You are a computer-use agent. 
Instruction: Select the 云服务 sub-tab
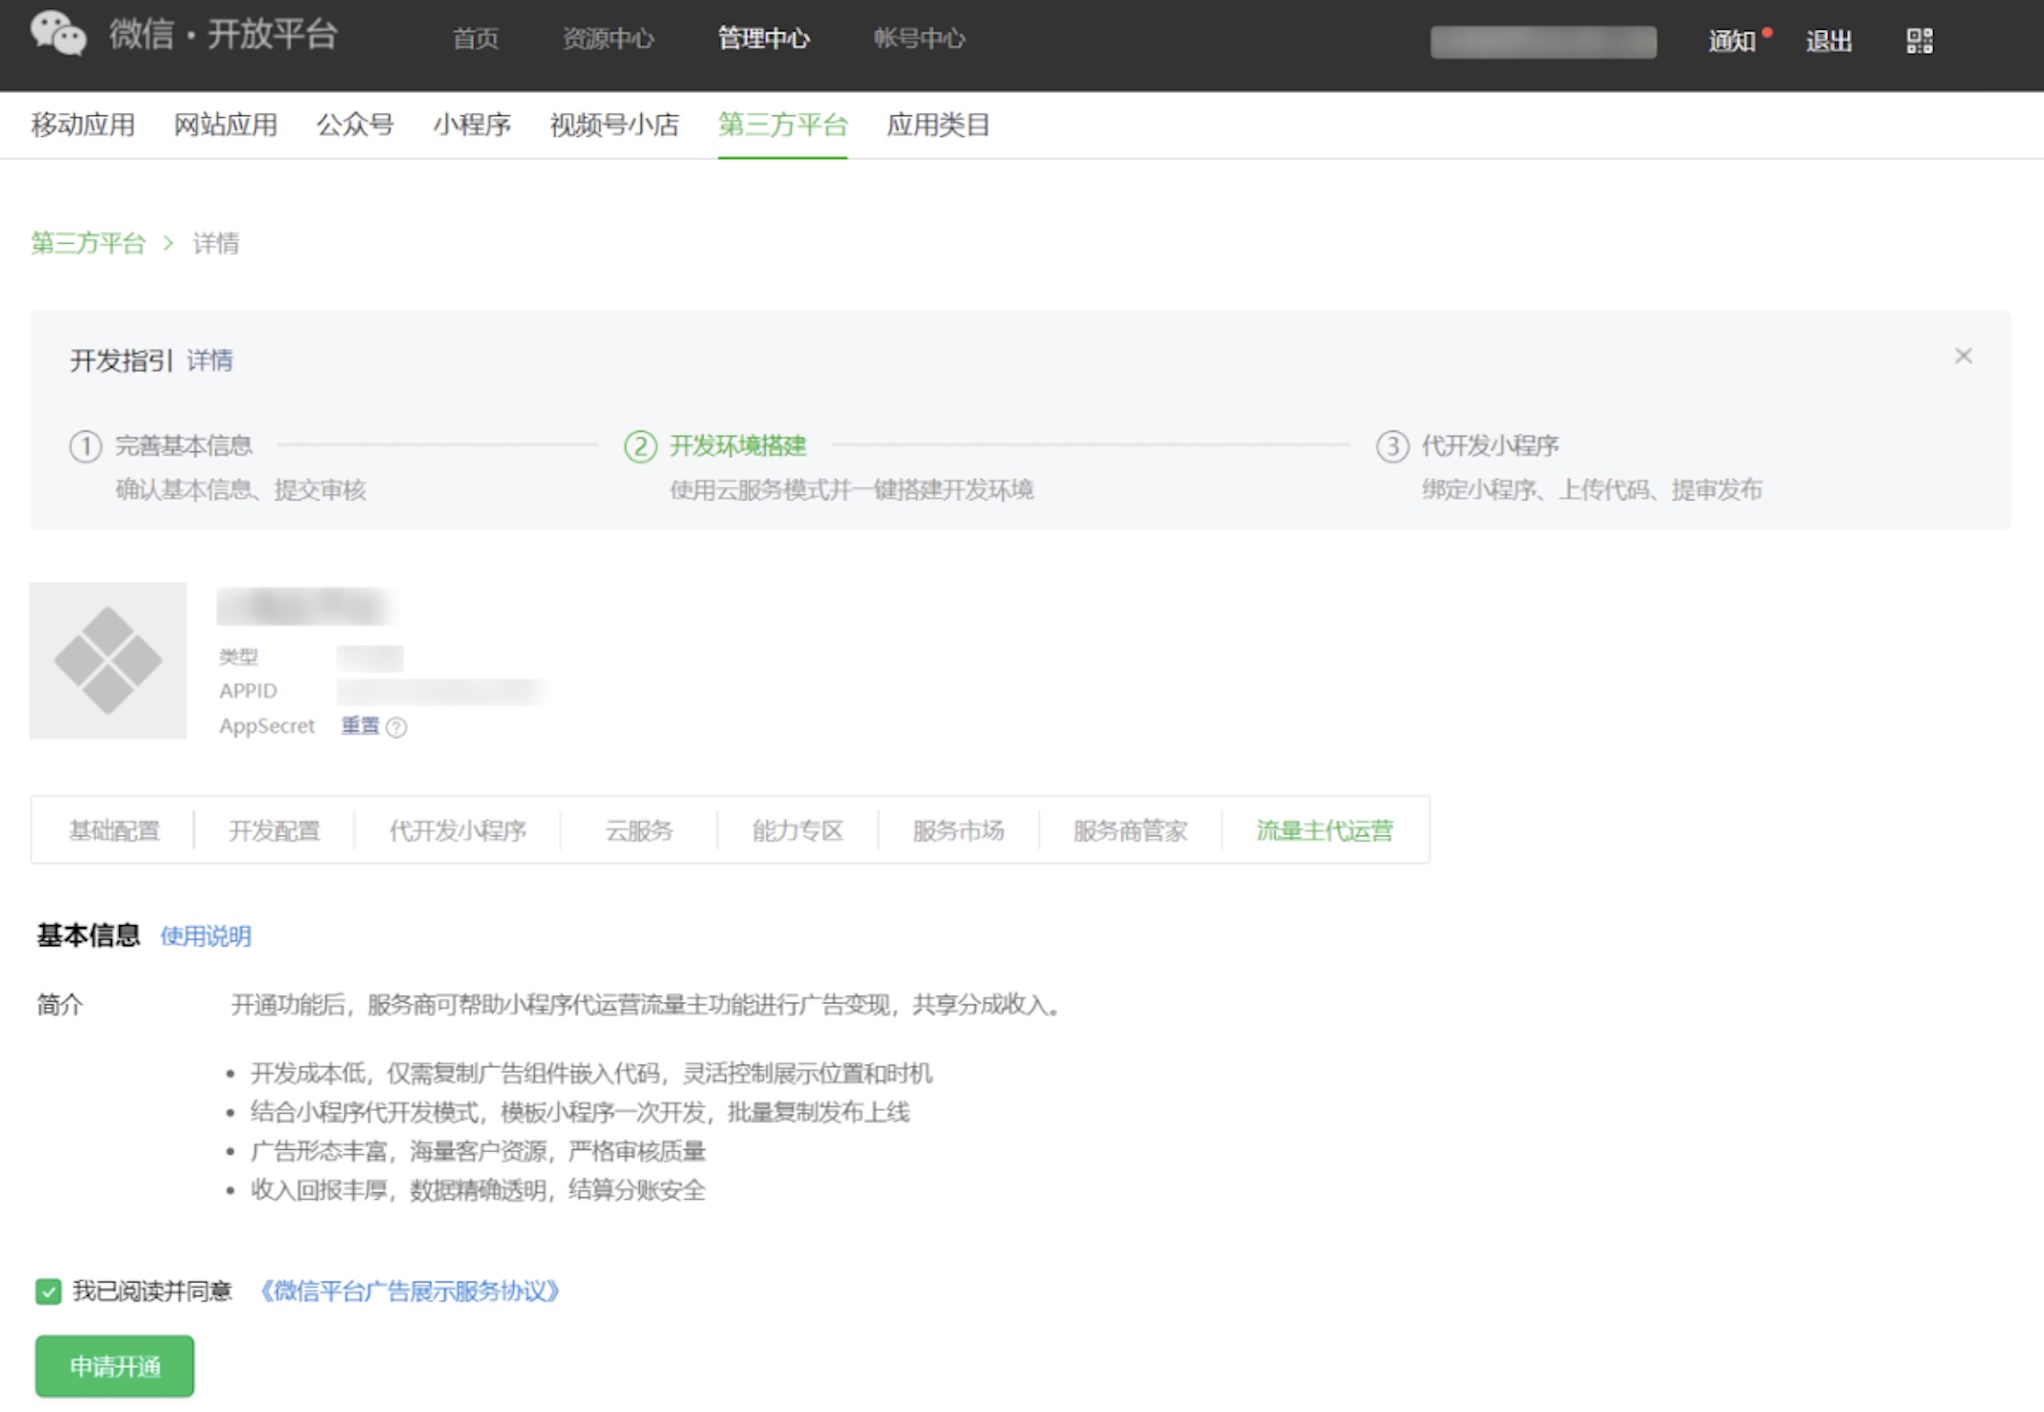(639, 830)
